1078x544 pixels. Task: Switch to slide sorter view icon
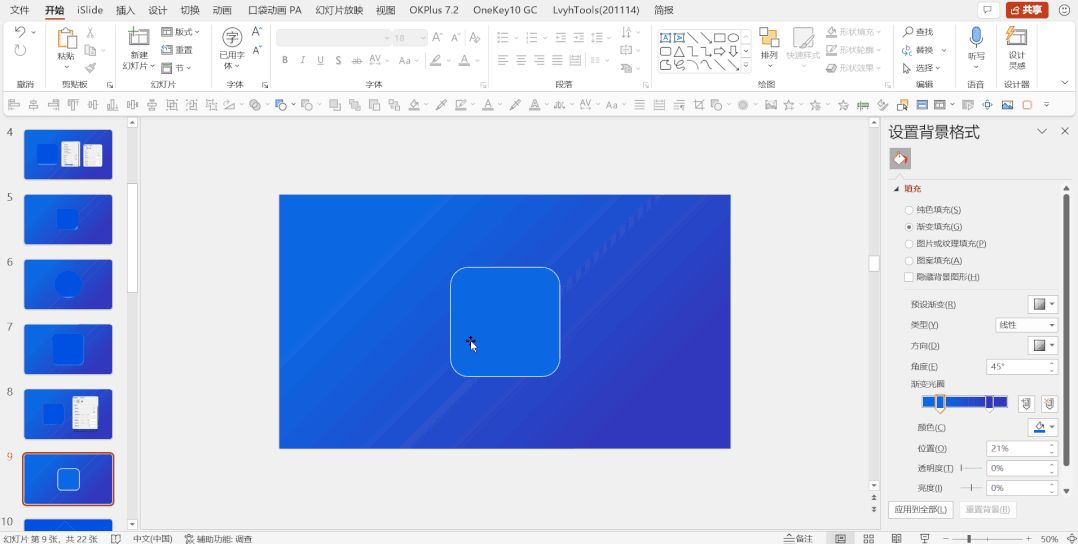click(x=868, y=538)
